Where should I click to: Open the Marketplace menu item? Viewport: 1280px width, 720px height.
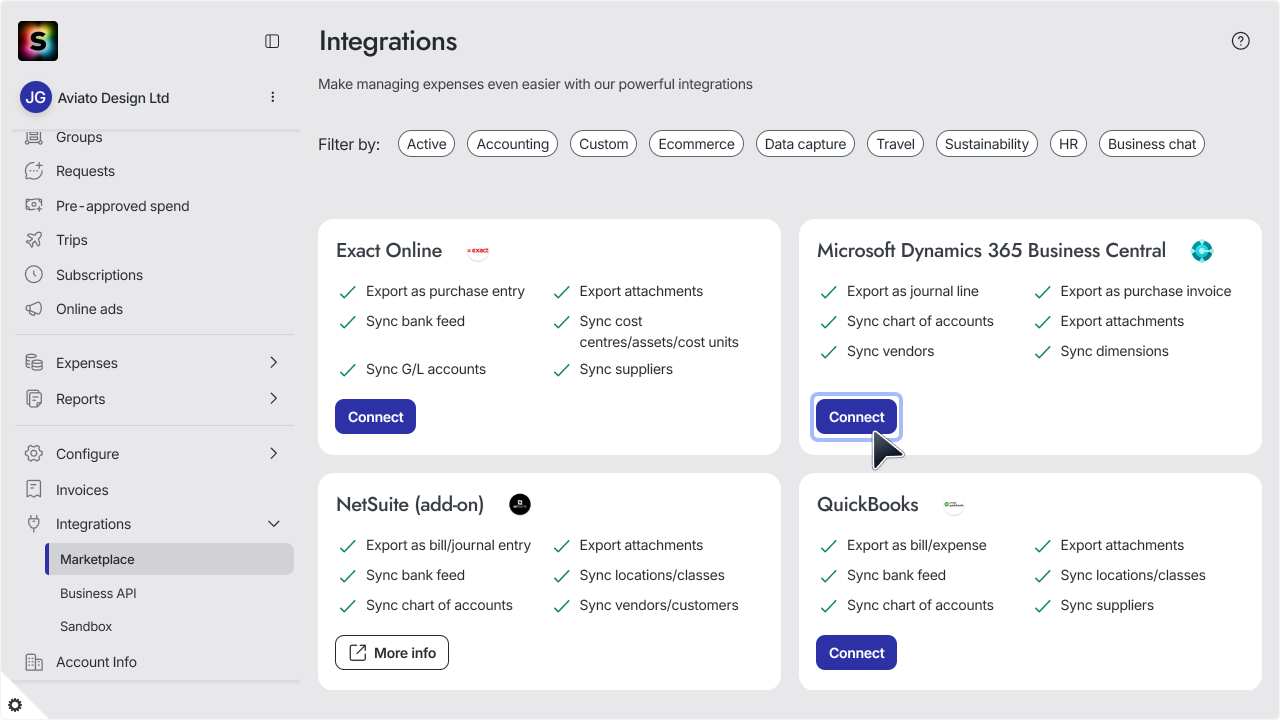click(170, 559)
